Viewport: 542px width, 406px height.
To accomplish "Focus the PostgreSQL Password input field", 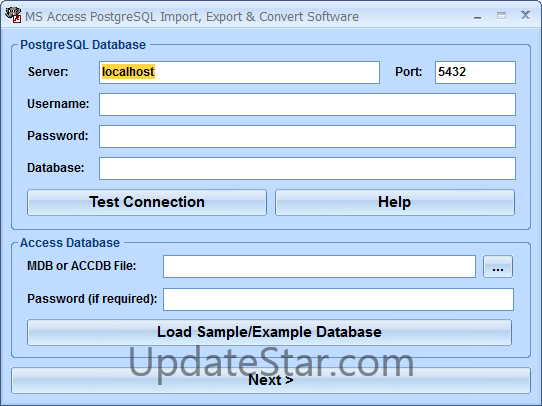I will pos(307,136).
